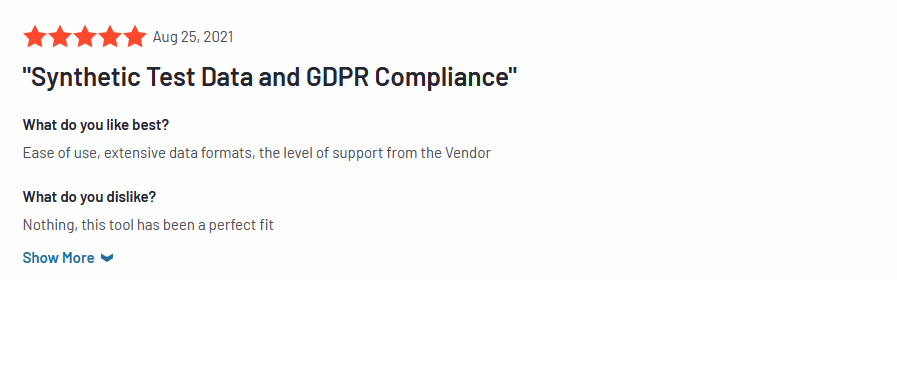Click the "What do you like best?" heading
897x387 pixels.
96,125
